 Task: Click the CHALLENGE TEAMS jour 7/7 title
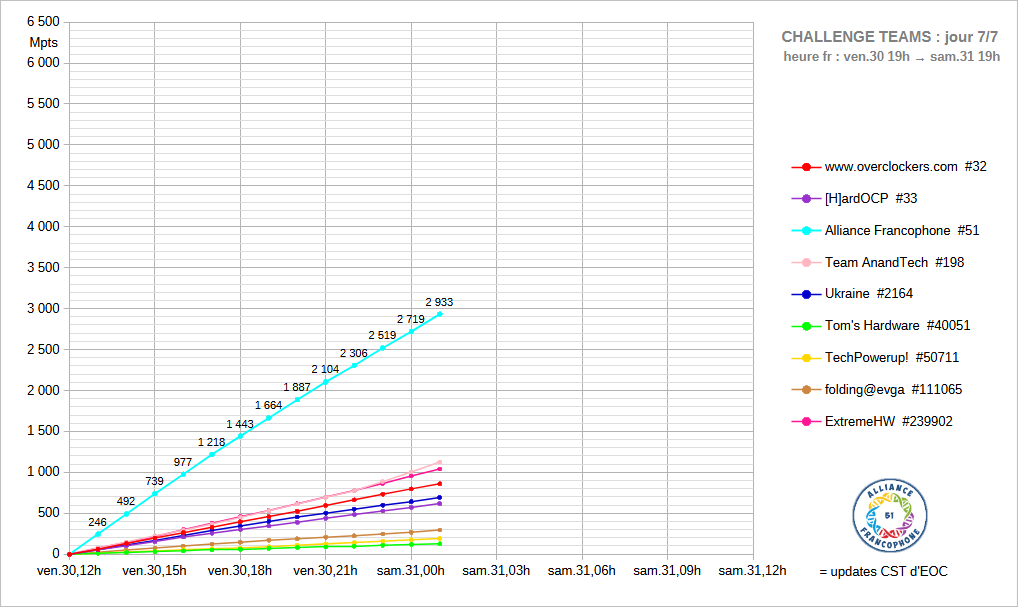tap(890, 37)
